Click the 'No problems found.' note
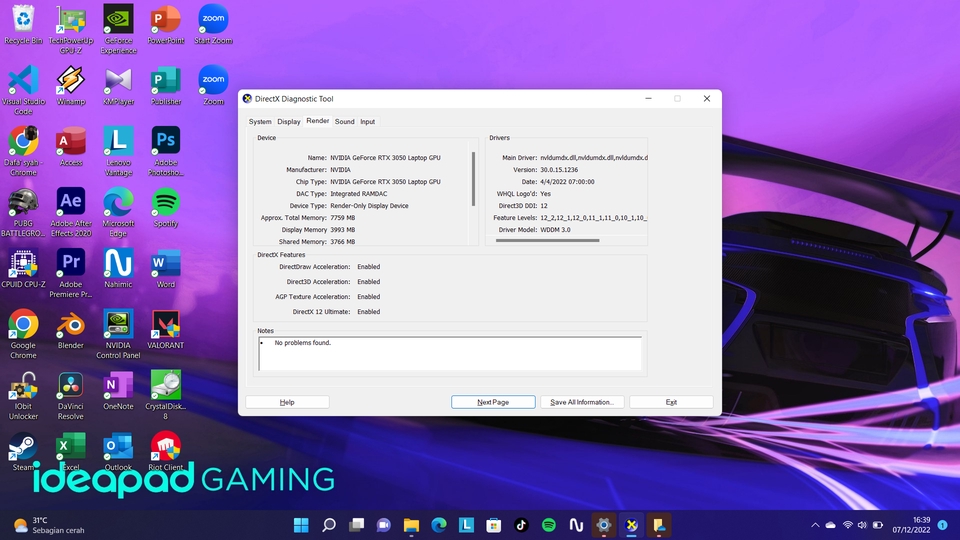This screenshot has width=960, height=540. [x=302, y=343]
